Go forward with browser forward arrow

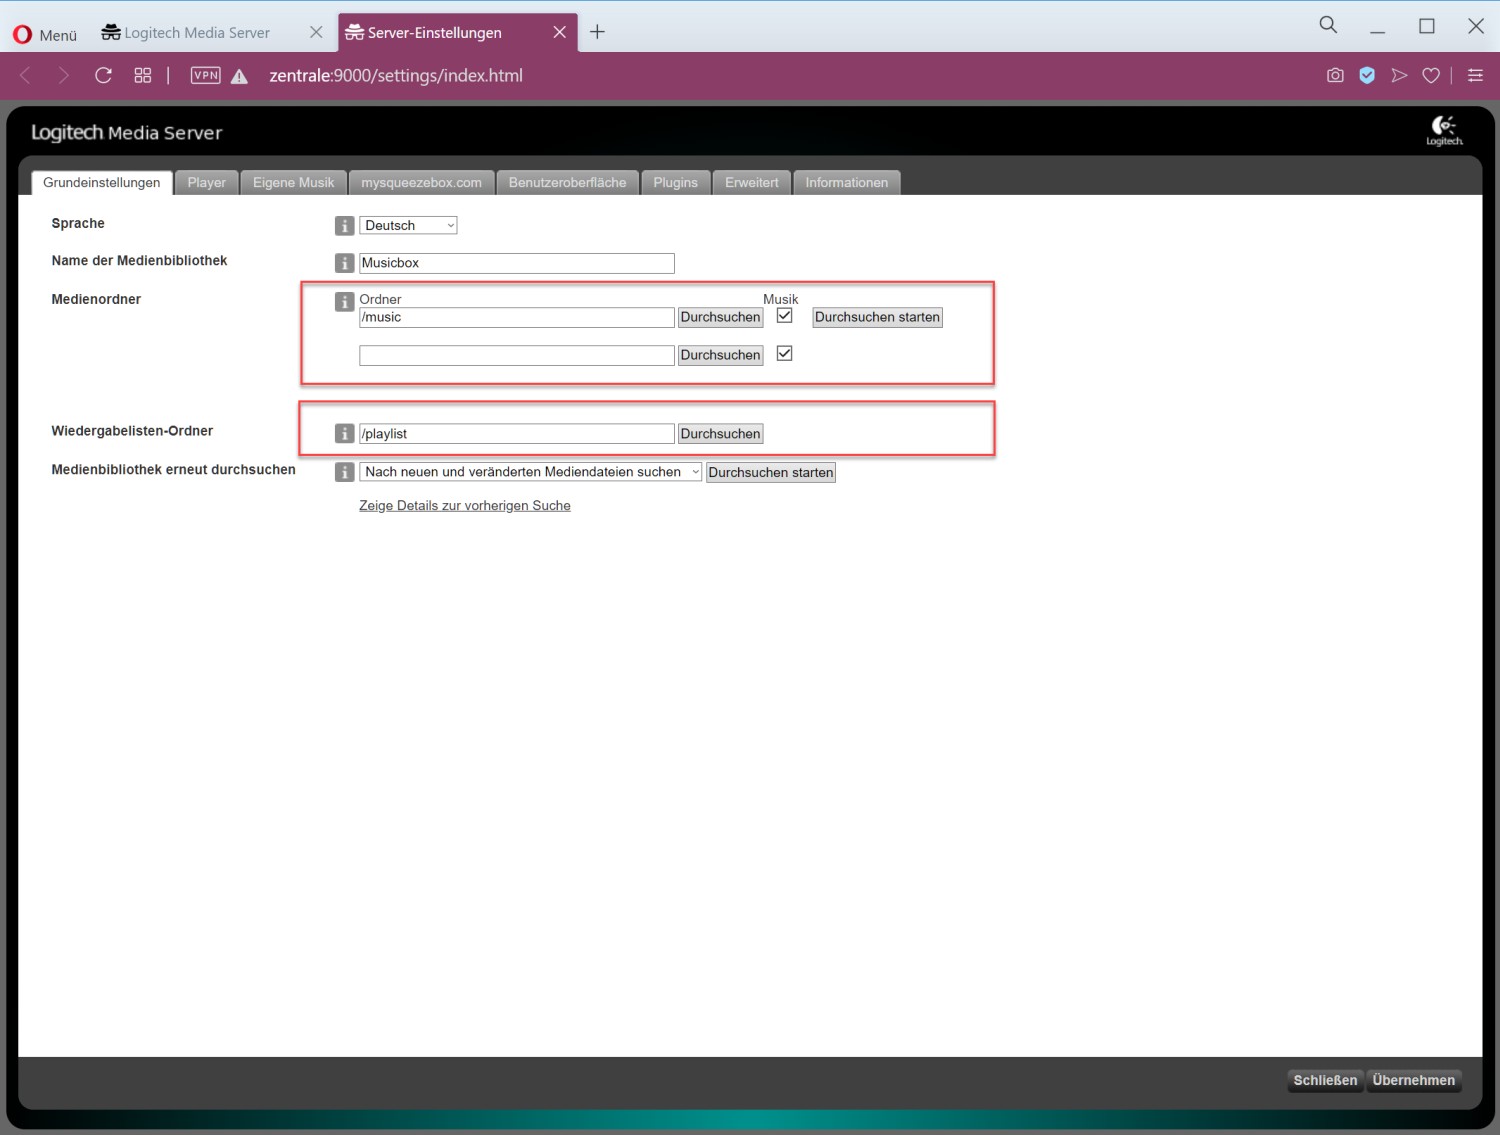(x=64, y=75)
